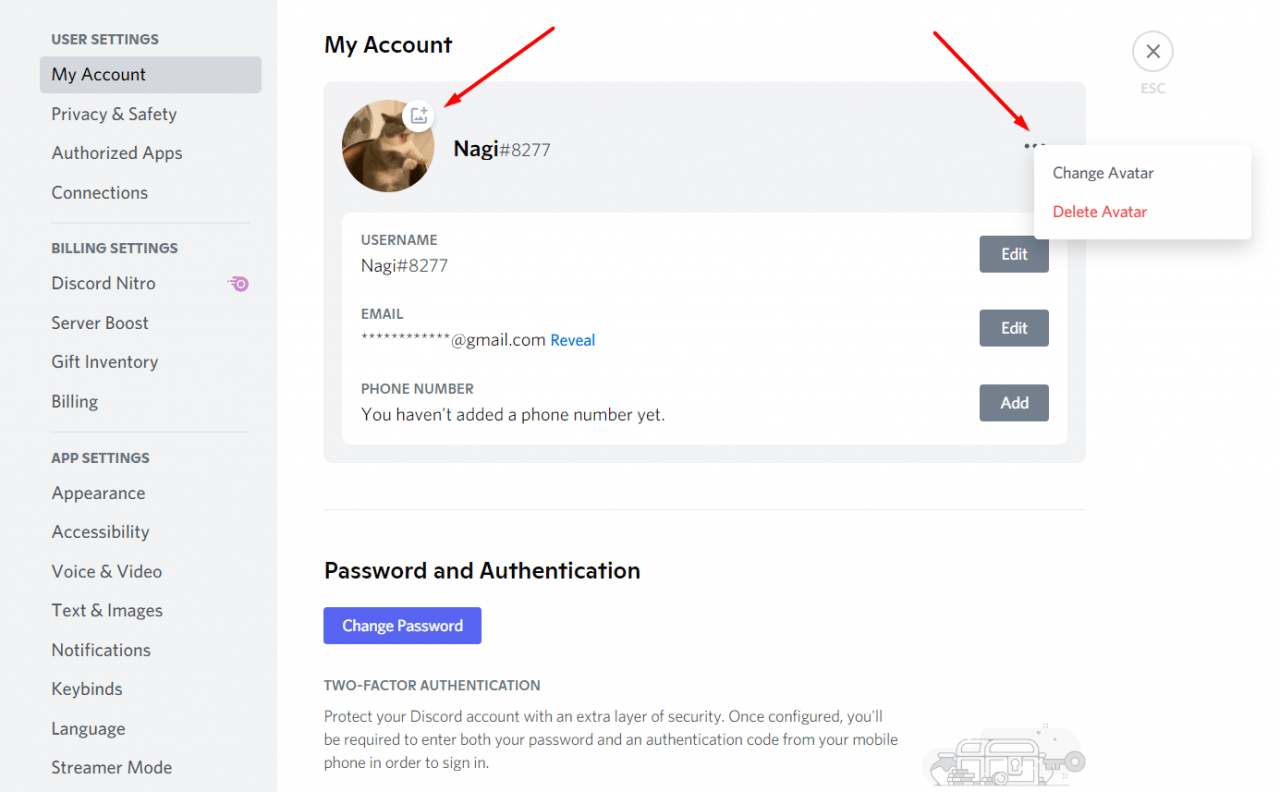View your Connections
Image resolution: width=1280 pixels, height=792 pixels.
click(99, 192)
